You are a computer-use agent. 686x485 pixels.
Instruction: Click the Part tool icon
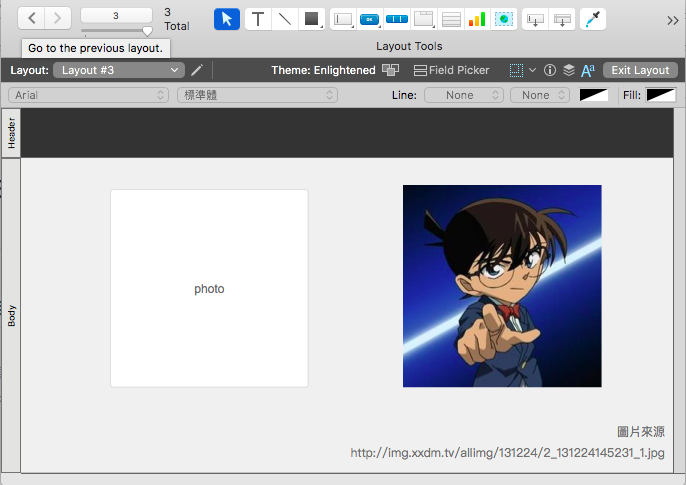562,19
